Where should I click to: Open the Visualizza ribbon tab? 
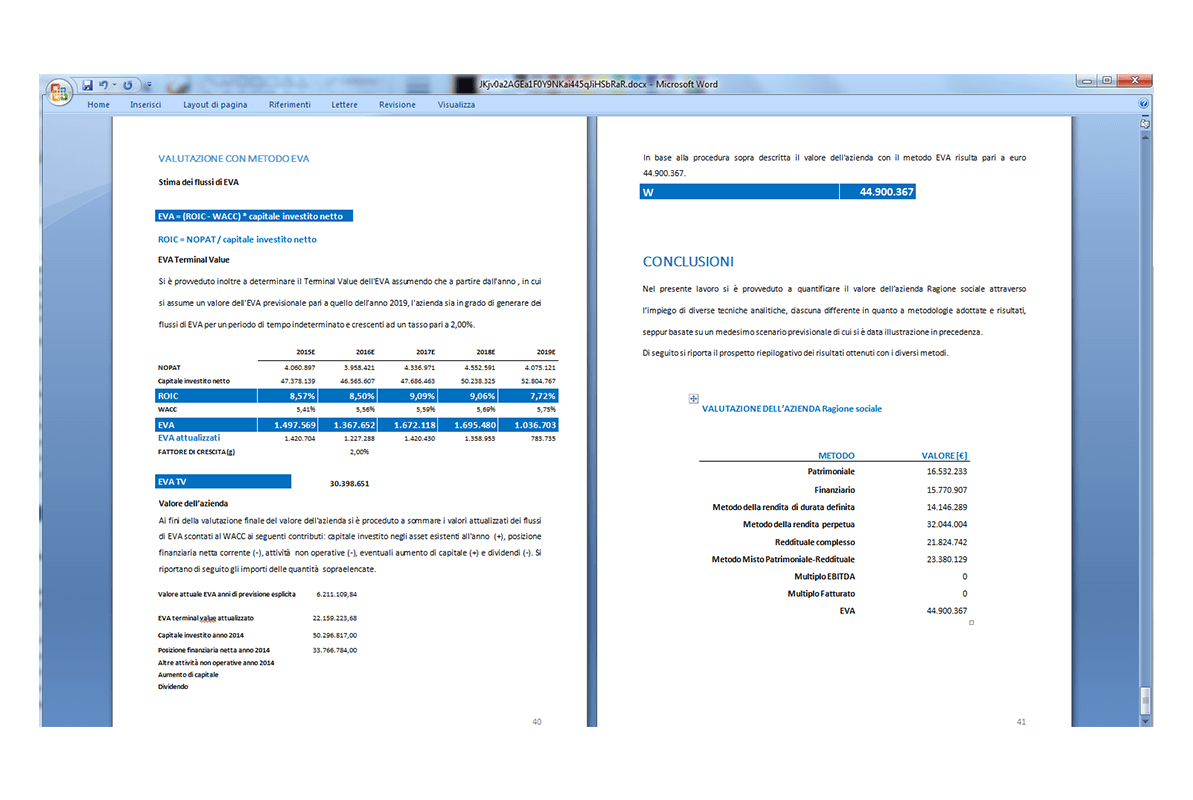456,105
